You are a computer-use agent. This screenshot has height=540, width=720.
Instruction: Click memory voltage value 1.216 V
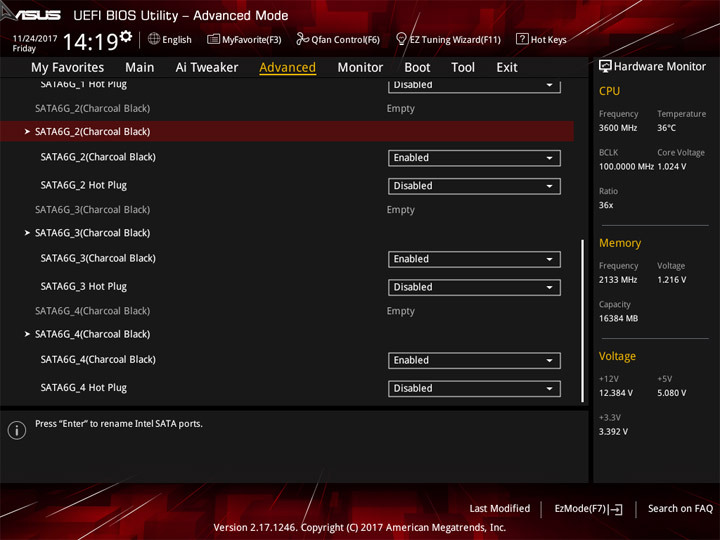(x=672, y=280)
